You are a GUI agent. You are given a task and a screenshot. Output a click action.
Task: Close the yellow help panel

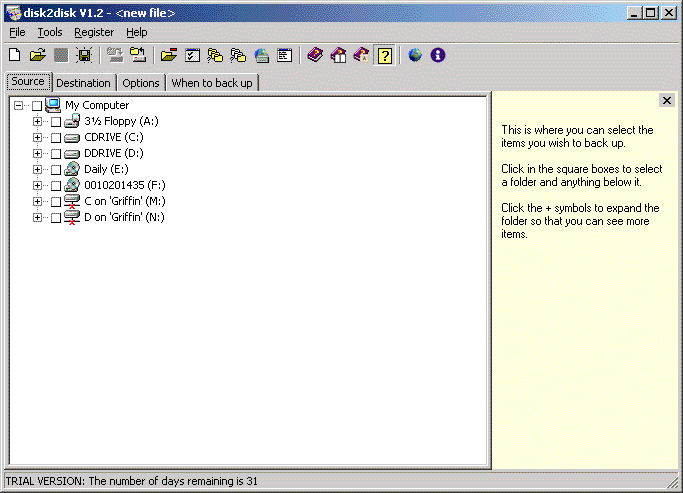coord(666,101)
